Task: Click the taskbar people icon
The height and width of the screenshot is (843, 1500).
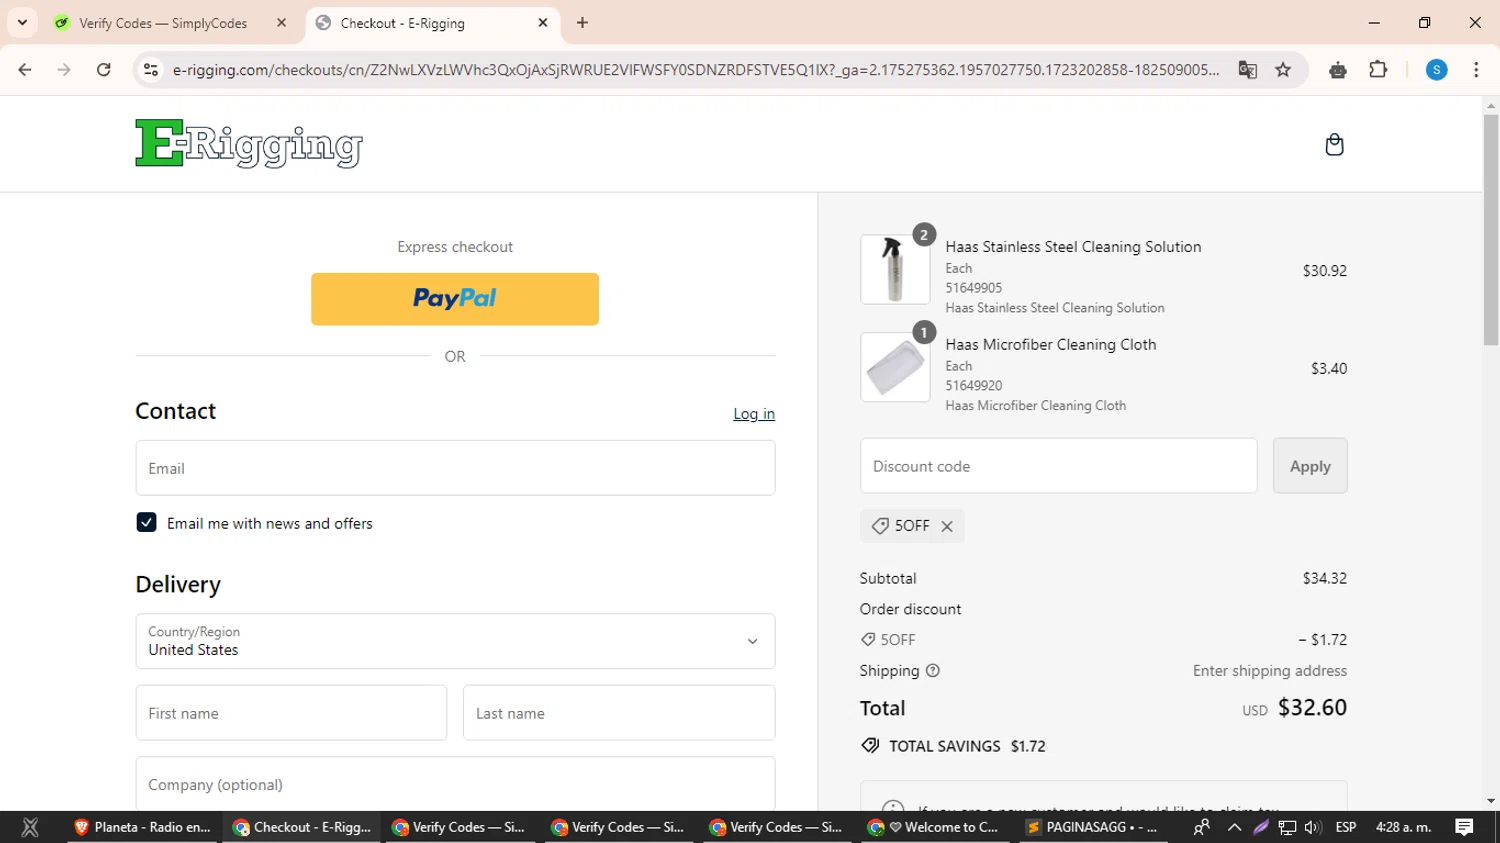Action: [1202, 827]
